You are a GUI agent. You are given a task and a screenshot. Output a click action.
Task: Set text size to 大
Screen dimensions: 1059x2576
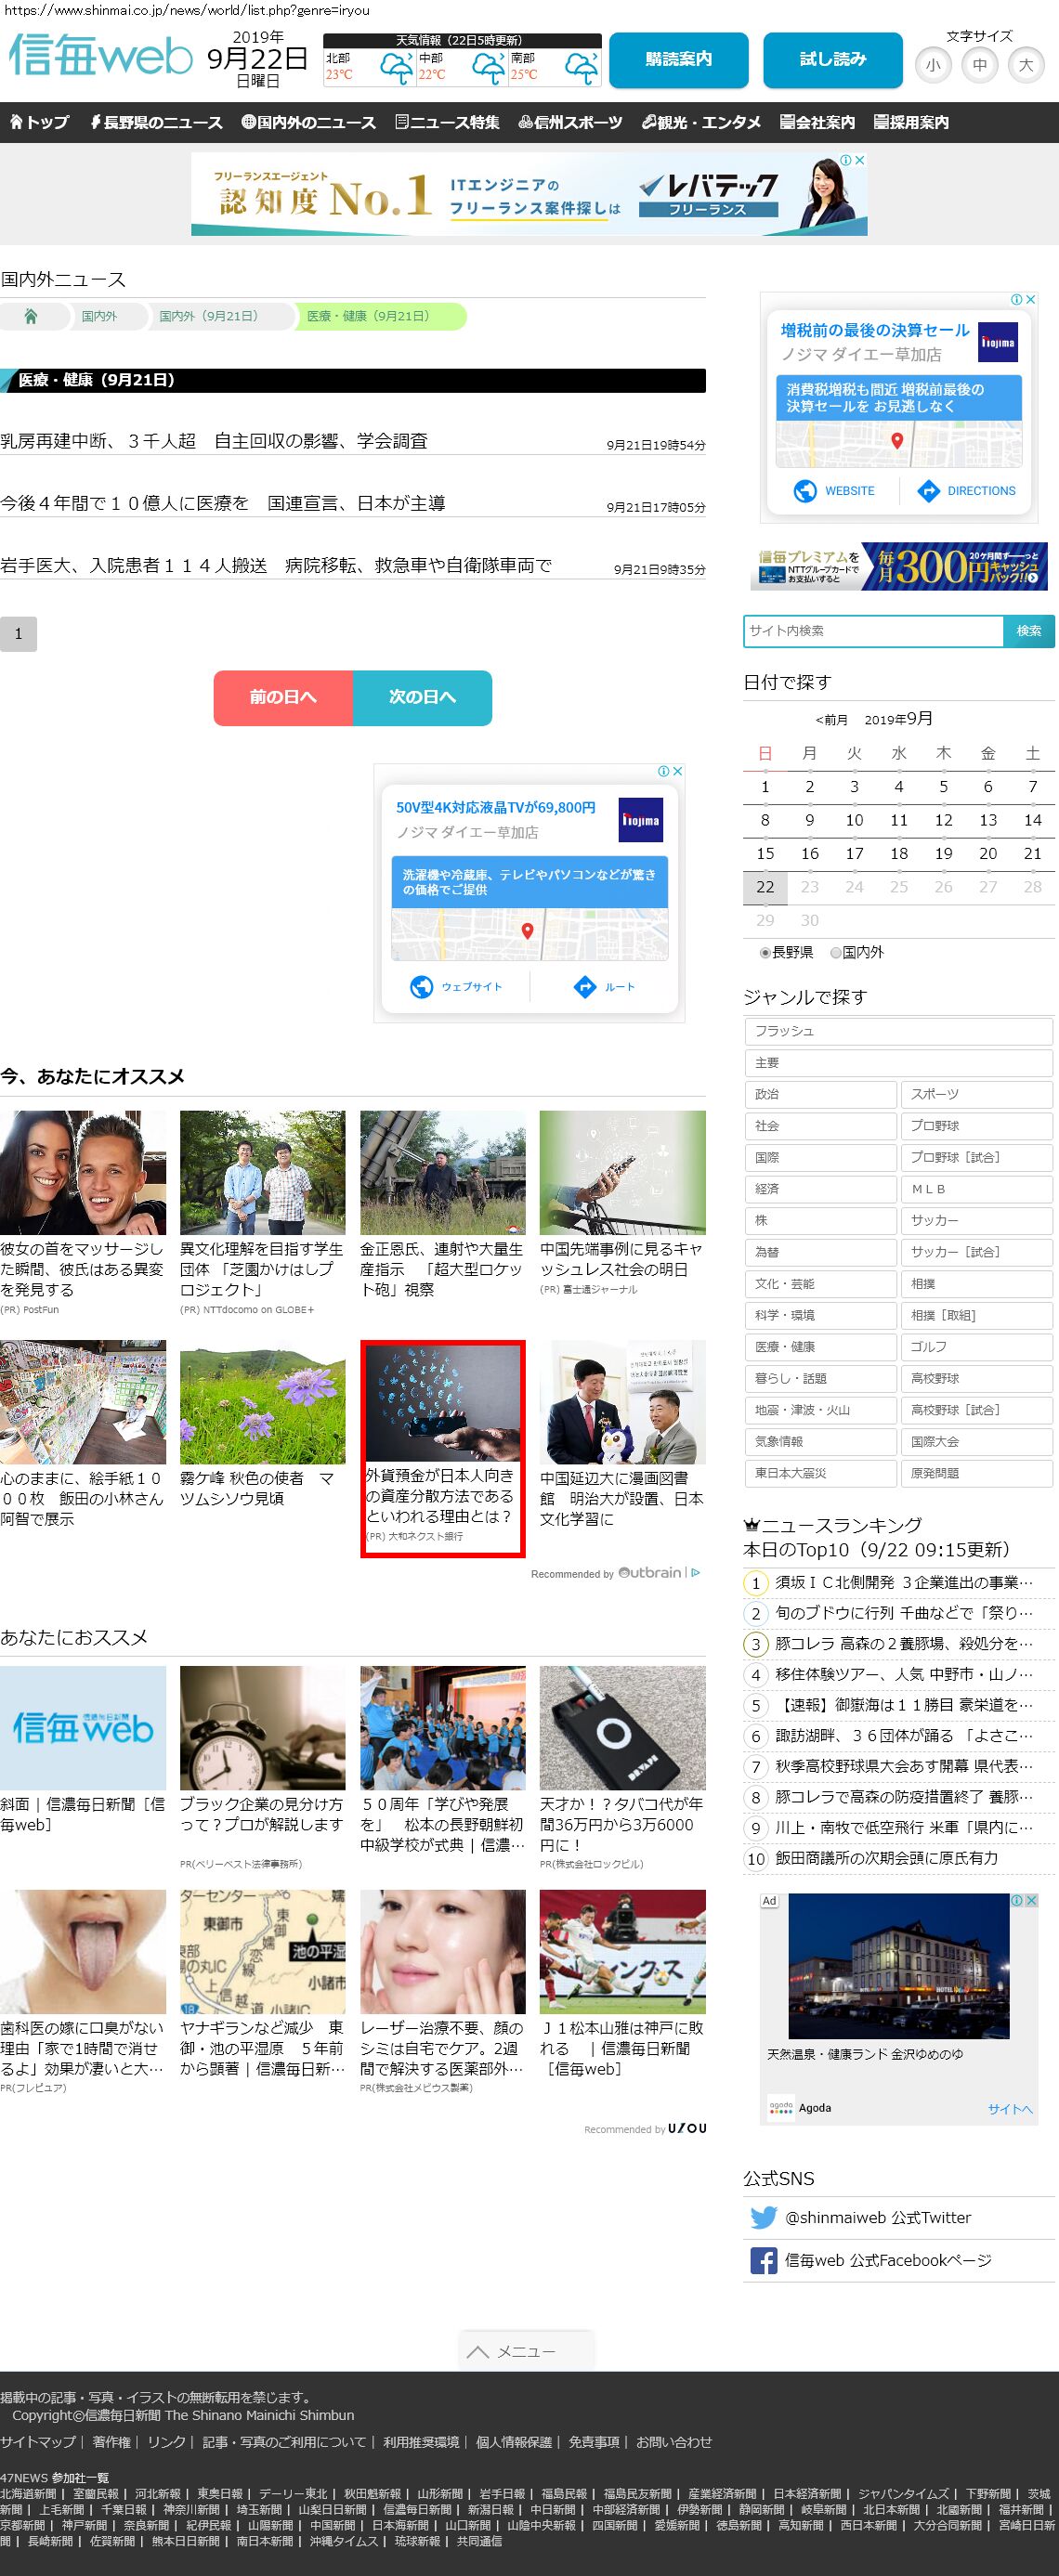click(1025, 66)
